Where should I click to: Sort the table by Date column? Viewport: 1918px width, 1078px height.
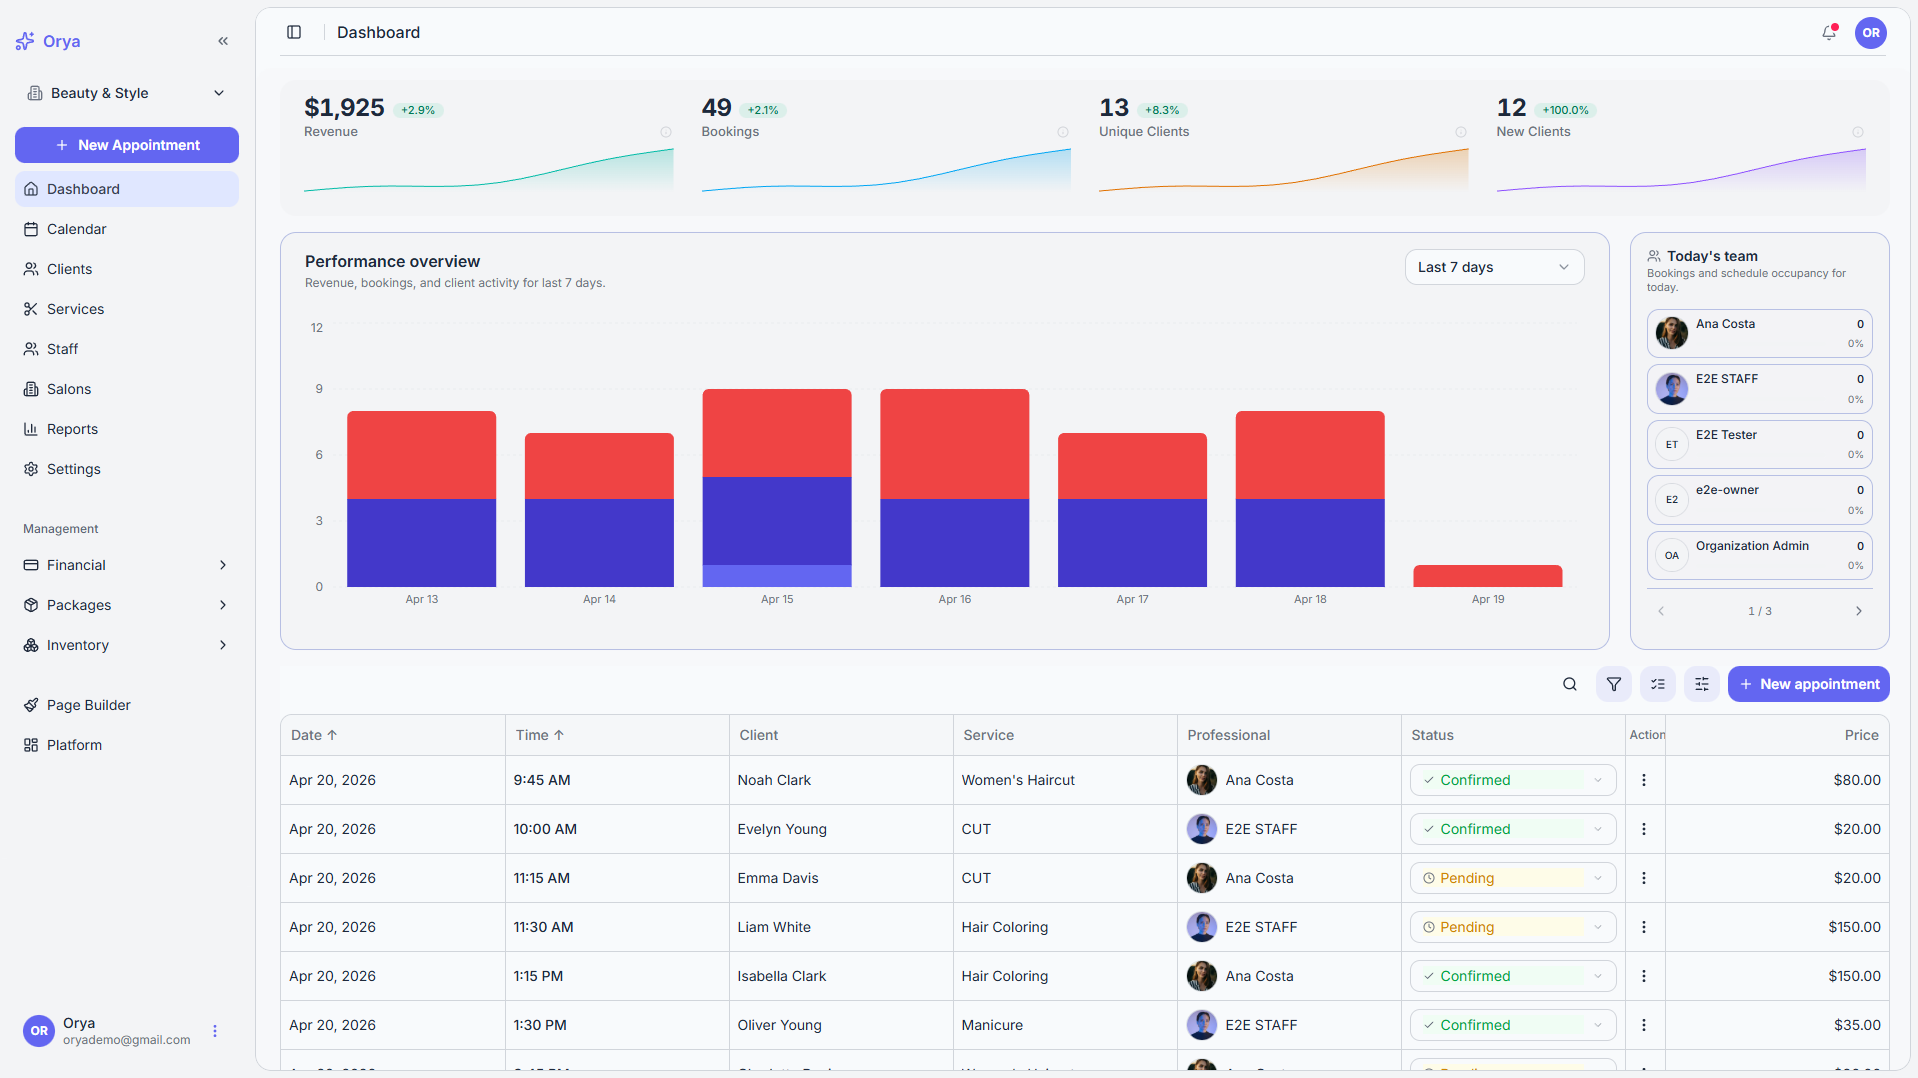click(x=314, y=735)
